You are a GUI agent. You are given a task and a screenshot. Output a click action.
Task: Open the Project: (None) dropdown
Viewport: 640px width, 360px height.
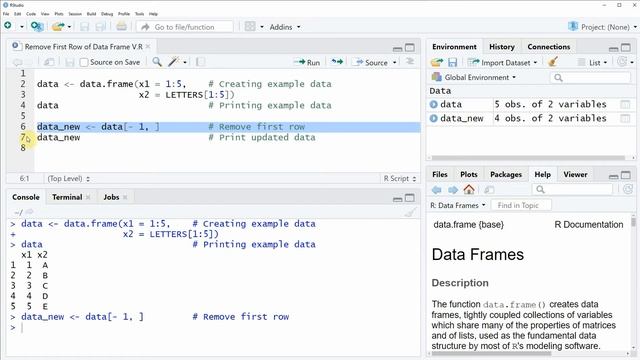tap(602, 27)
